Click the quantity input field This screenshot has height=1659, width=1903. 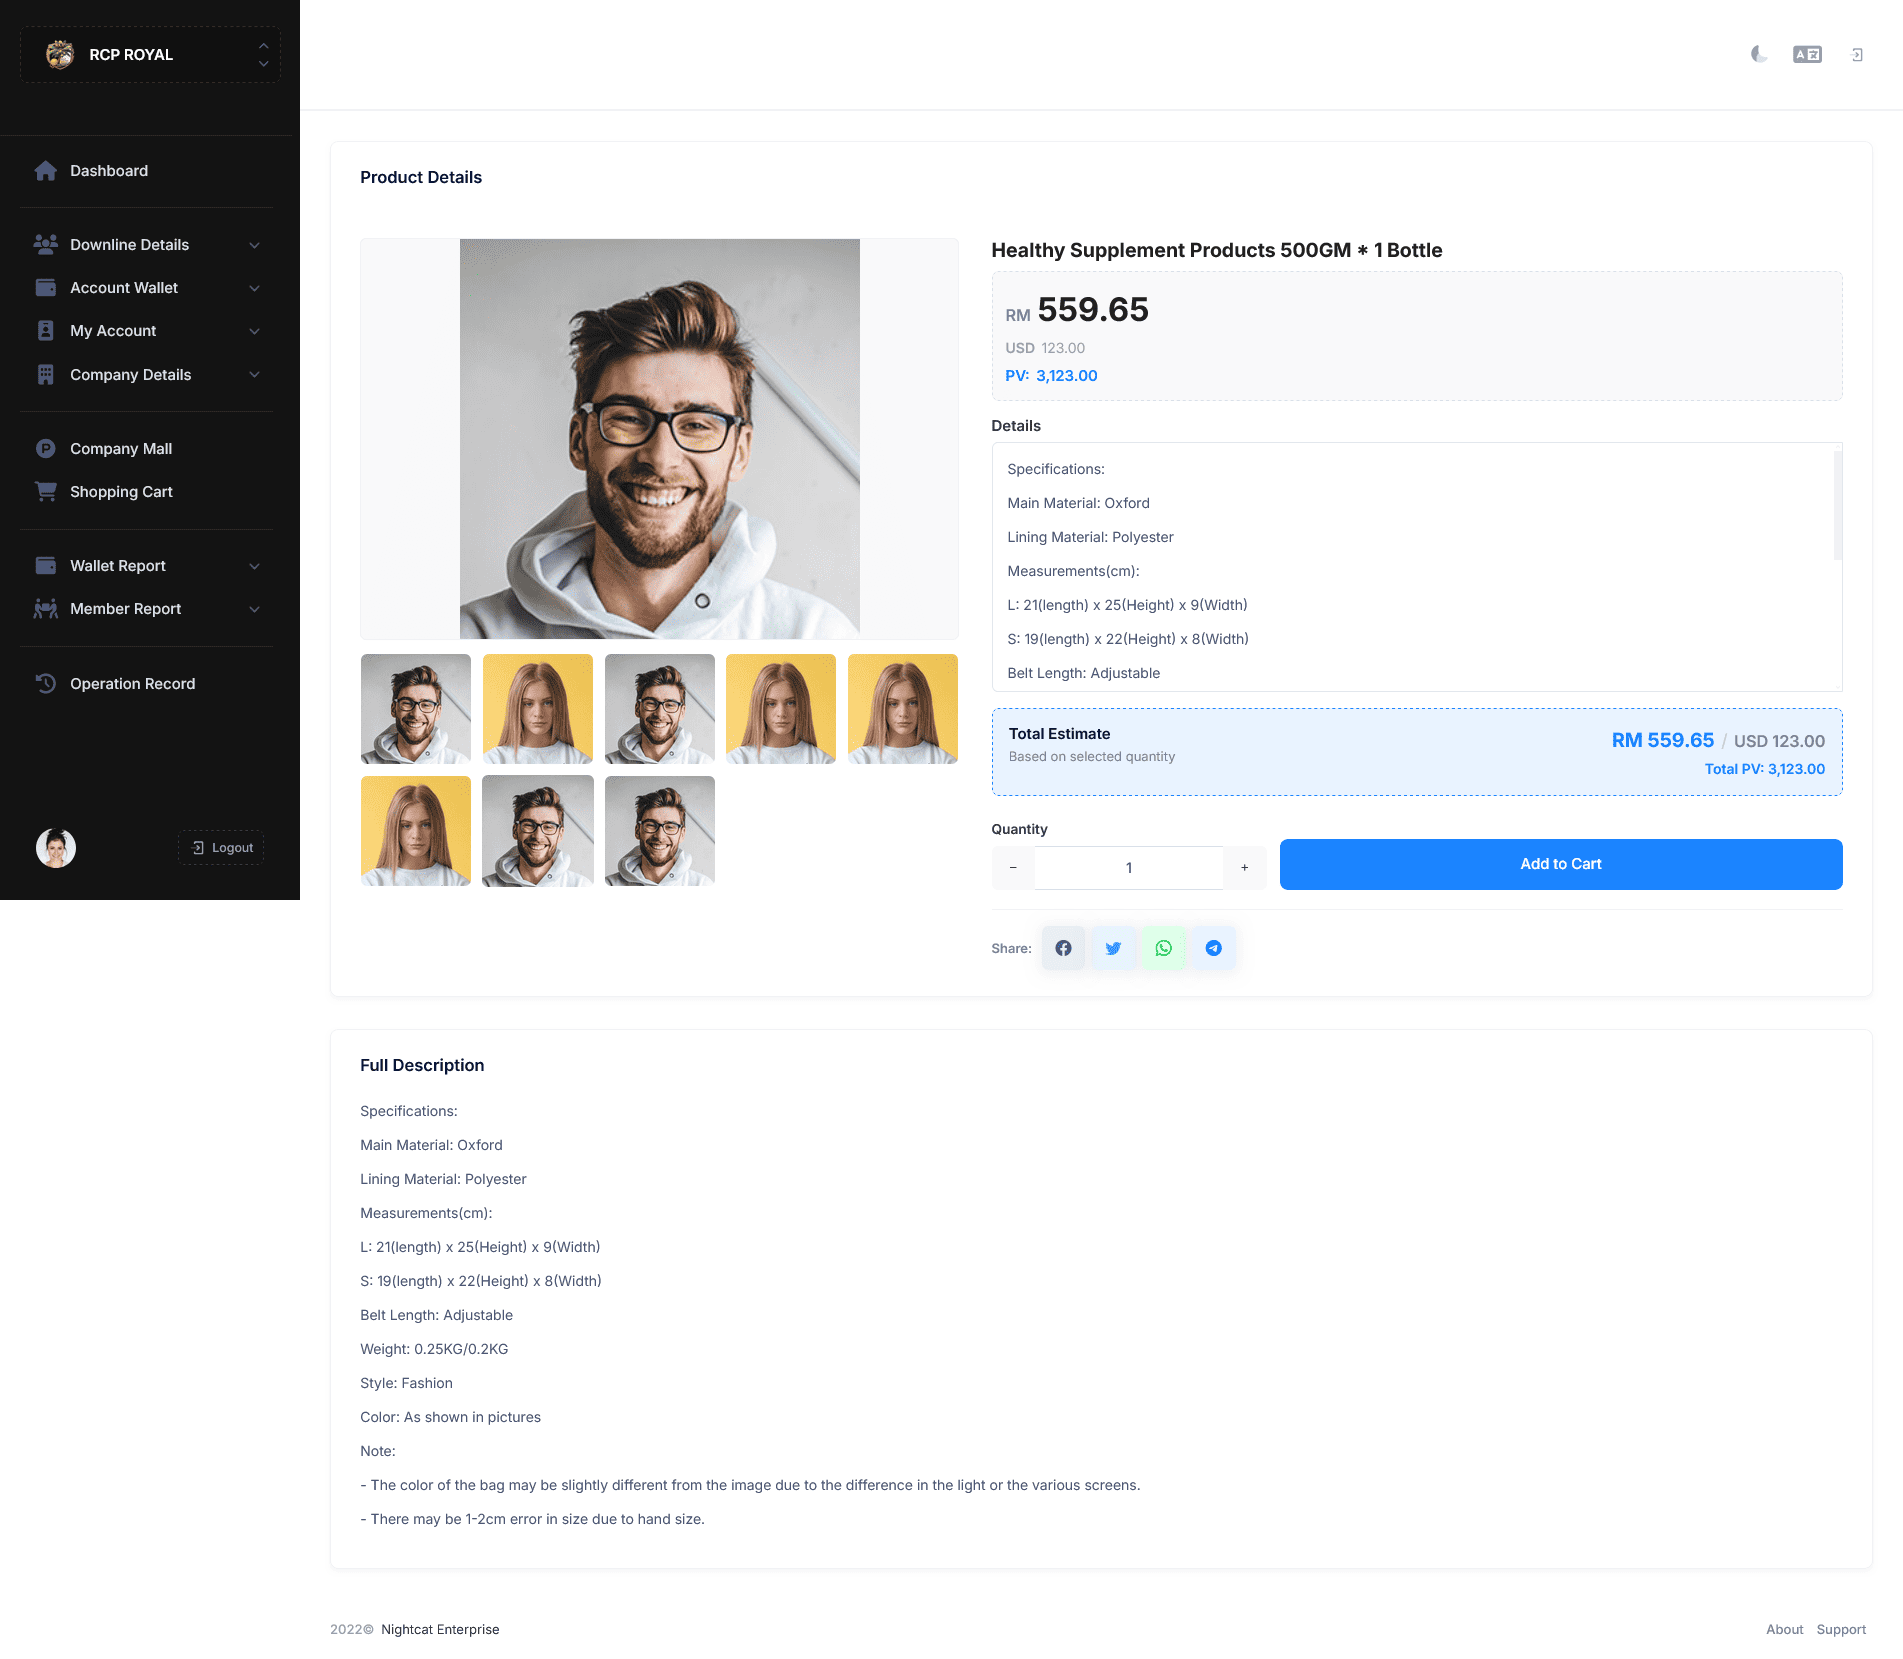pyautogui.click(x=1129, y=868)
